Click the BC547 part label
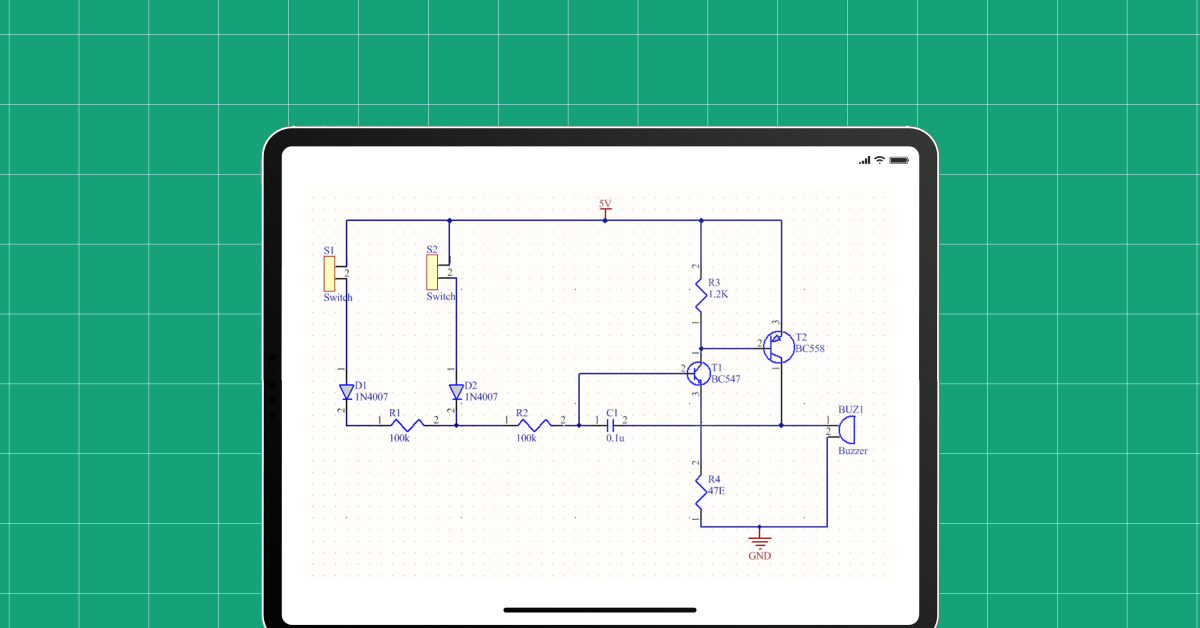 726,380
